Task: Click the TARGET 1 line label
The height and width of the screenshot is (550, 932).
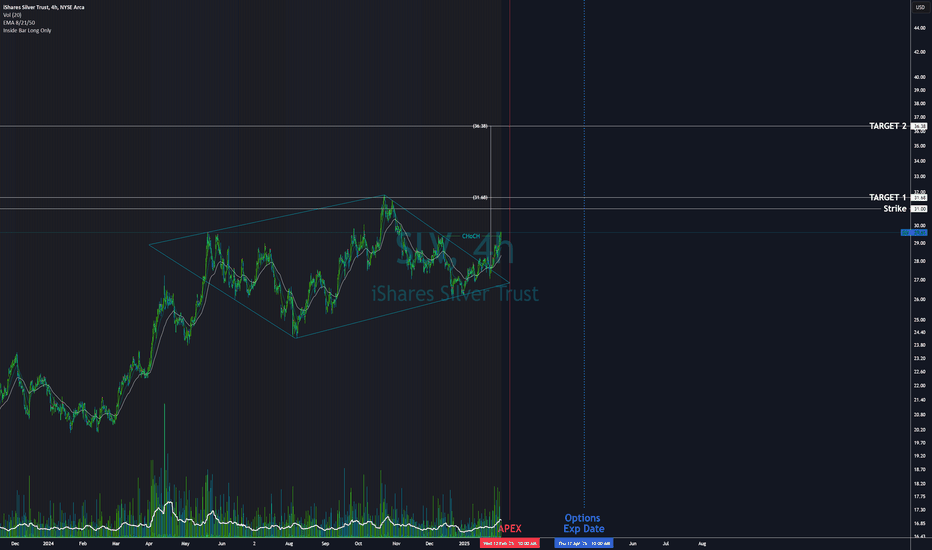Action: coord(887,197)
